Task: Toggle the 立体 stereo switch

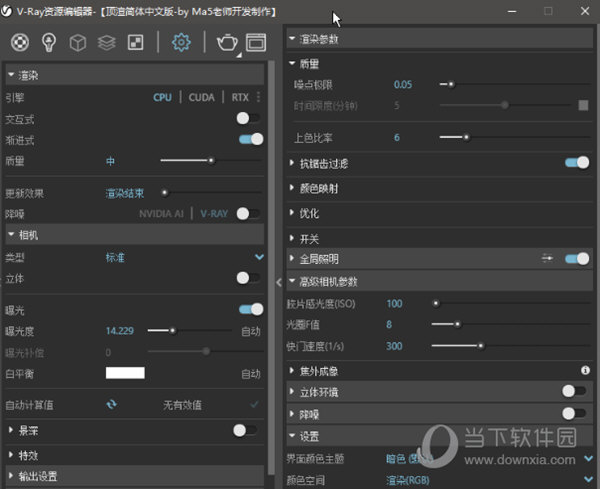Action: coord(249,278)
